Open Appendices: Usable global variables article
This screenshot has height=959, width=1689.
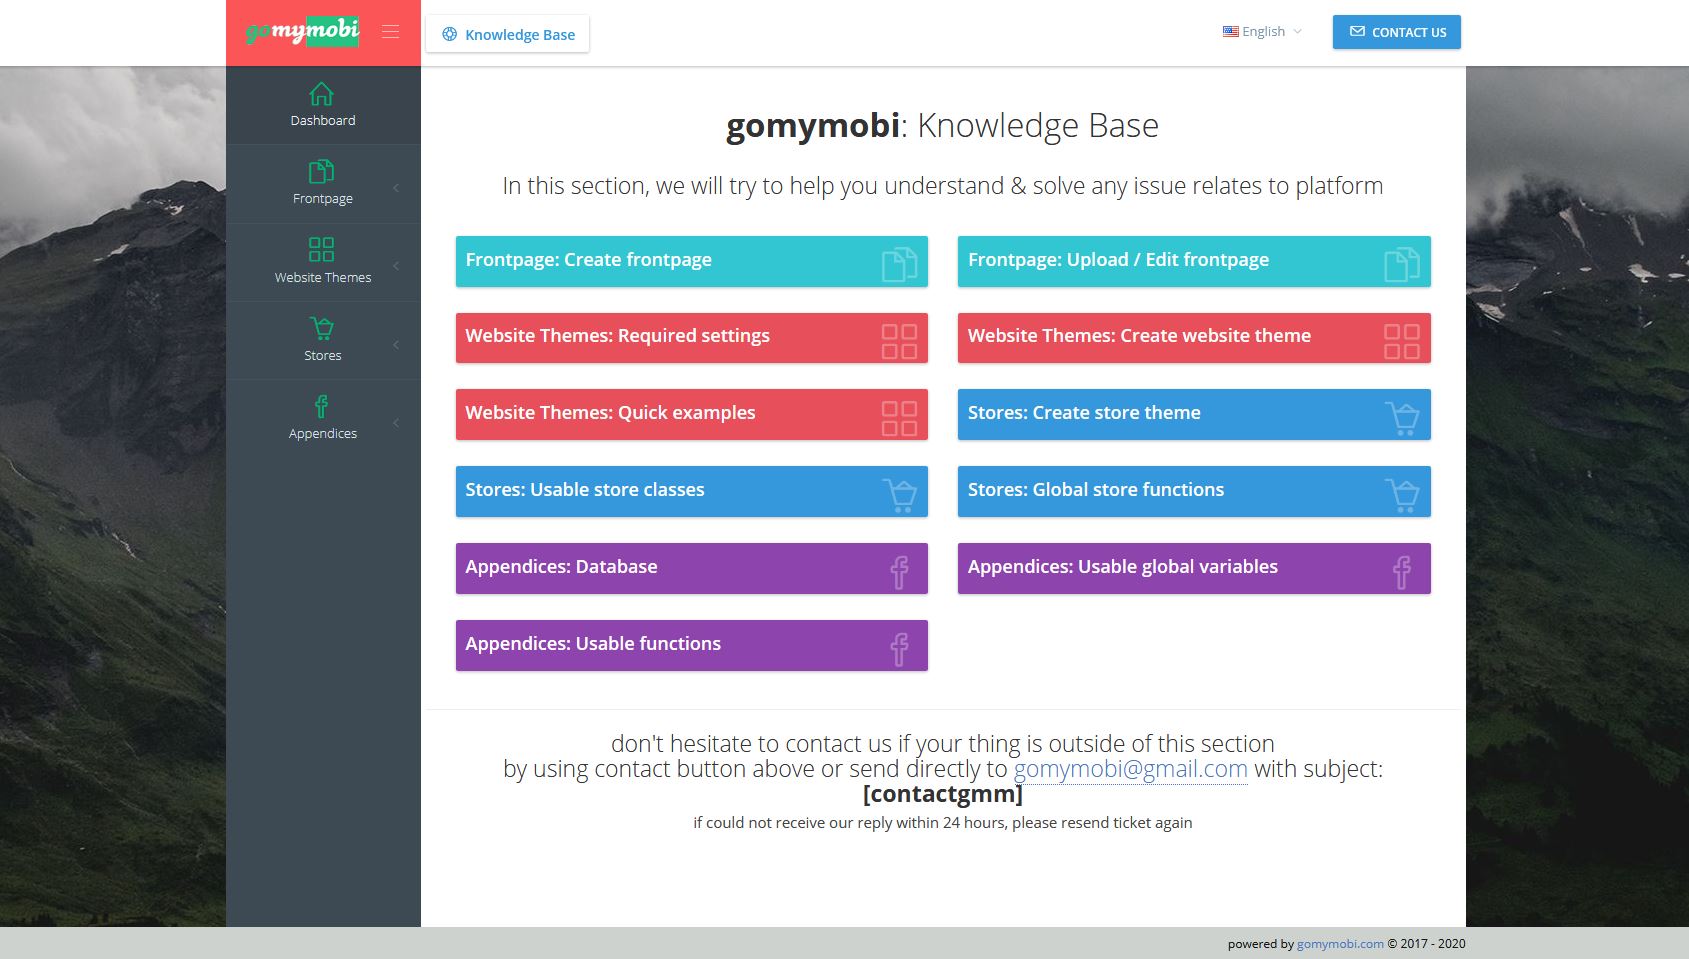click(1194, 568)
